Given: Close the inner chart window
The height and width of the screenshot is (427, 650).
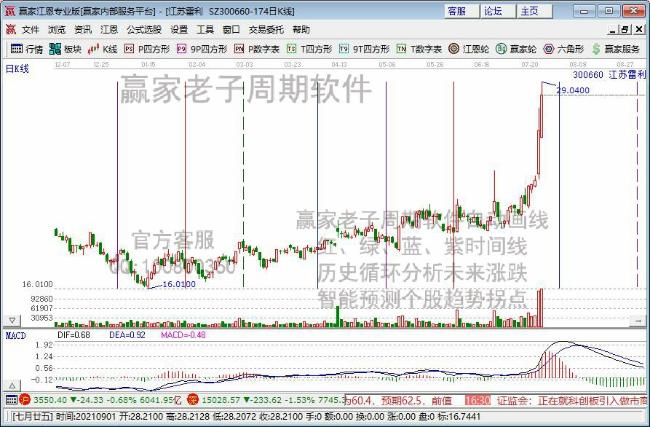Looking at the screenshot, I should 639,30.
